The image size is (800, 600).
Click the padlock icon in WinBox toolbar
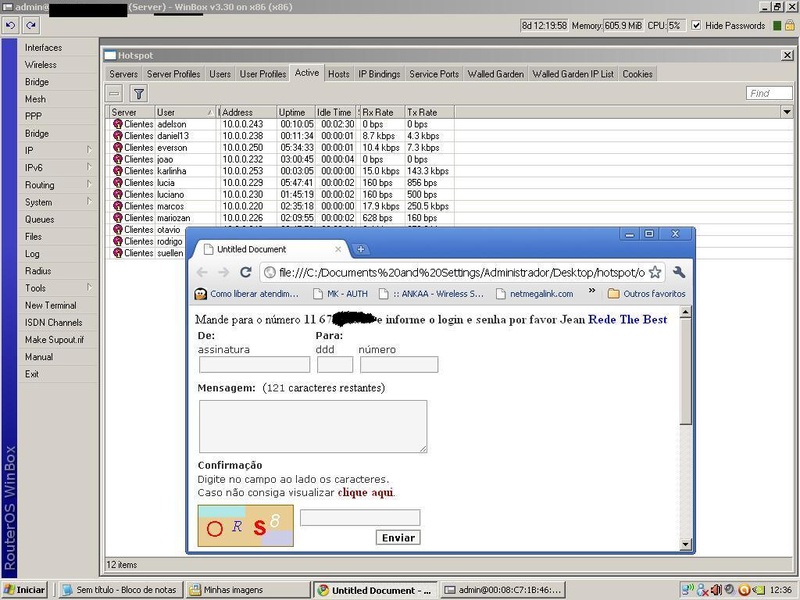pyautogui.click(x=789, y=26)
